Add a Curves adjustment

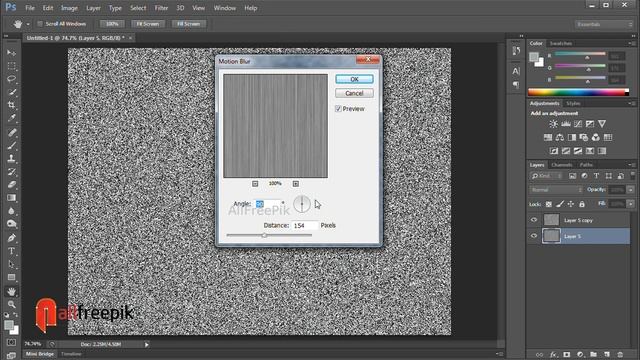[x=578, y=124]
